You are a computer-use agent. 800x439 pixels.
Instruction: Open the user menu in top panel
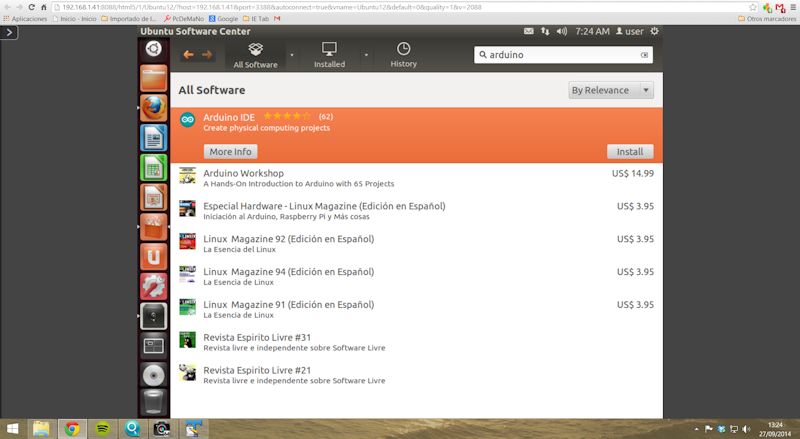tap(630, 31)
